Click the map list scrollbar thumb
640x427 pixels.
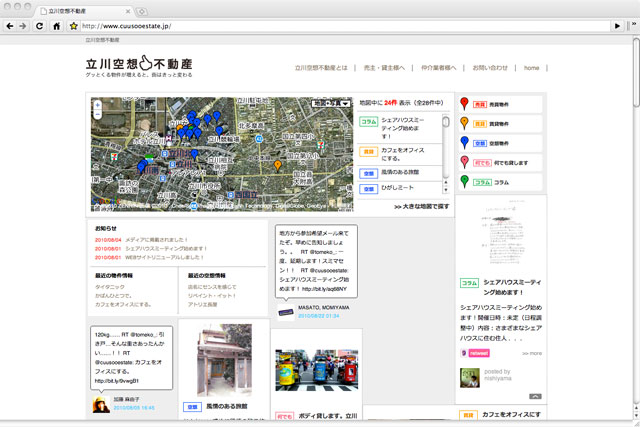point(446,122)
